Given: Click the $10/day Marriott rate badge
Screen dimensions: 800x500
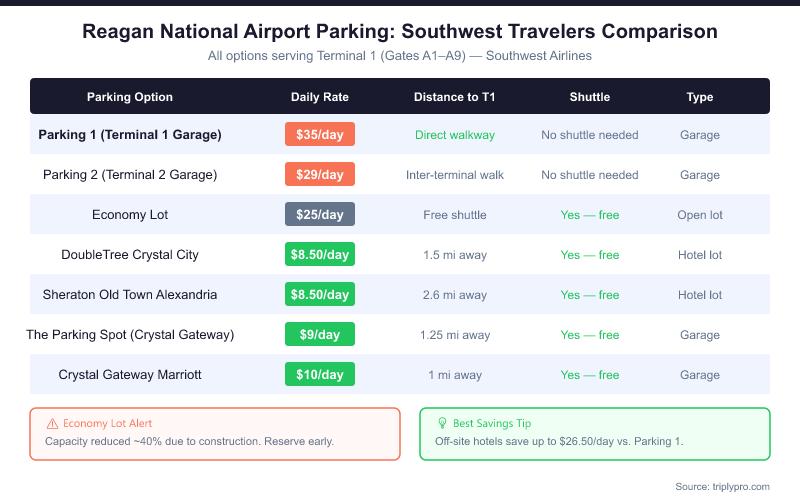Looking at the screenshot, I should click(320, 374).
